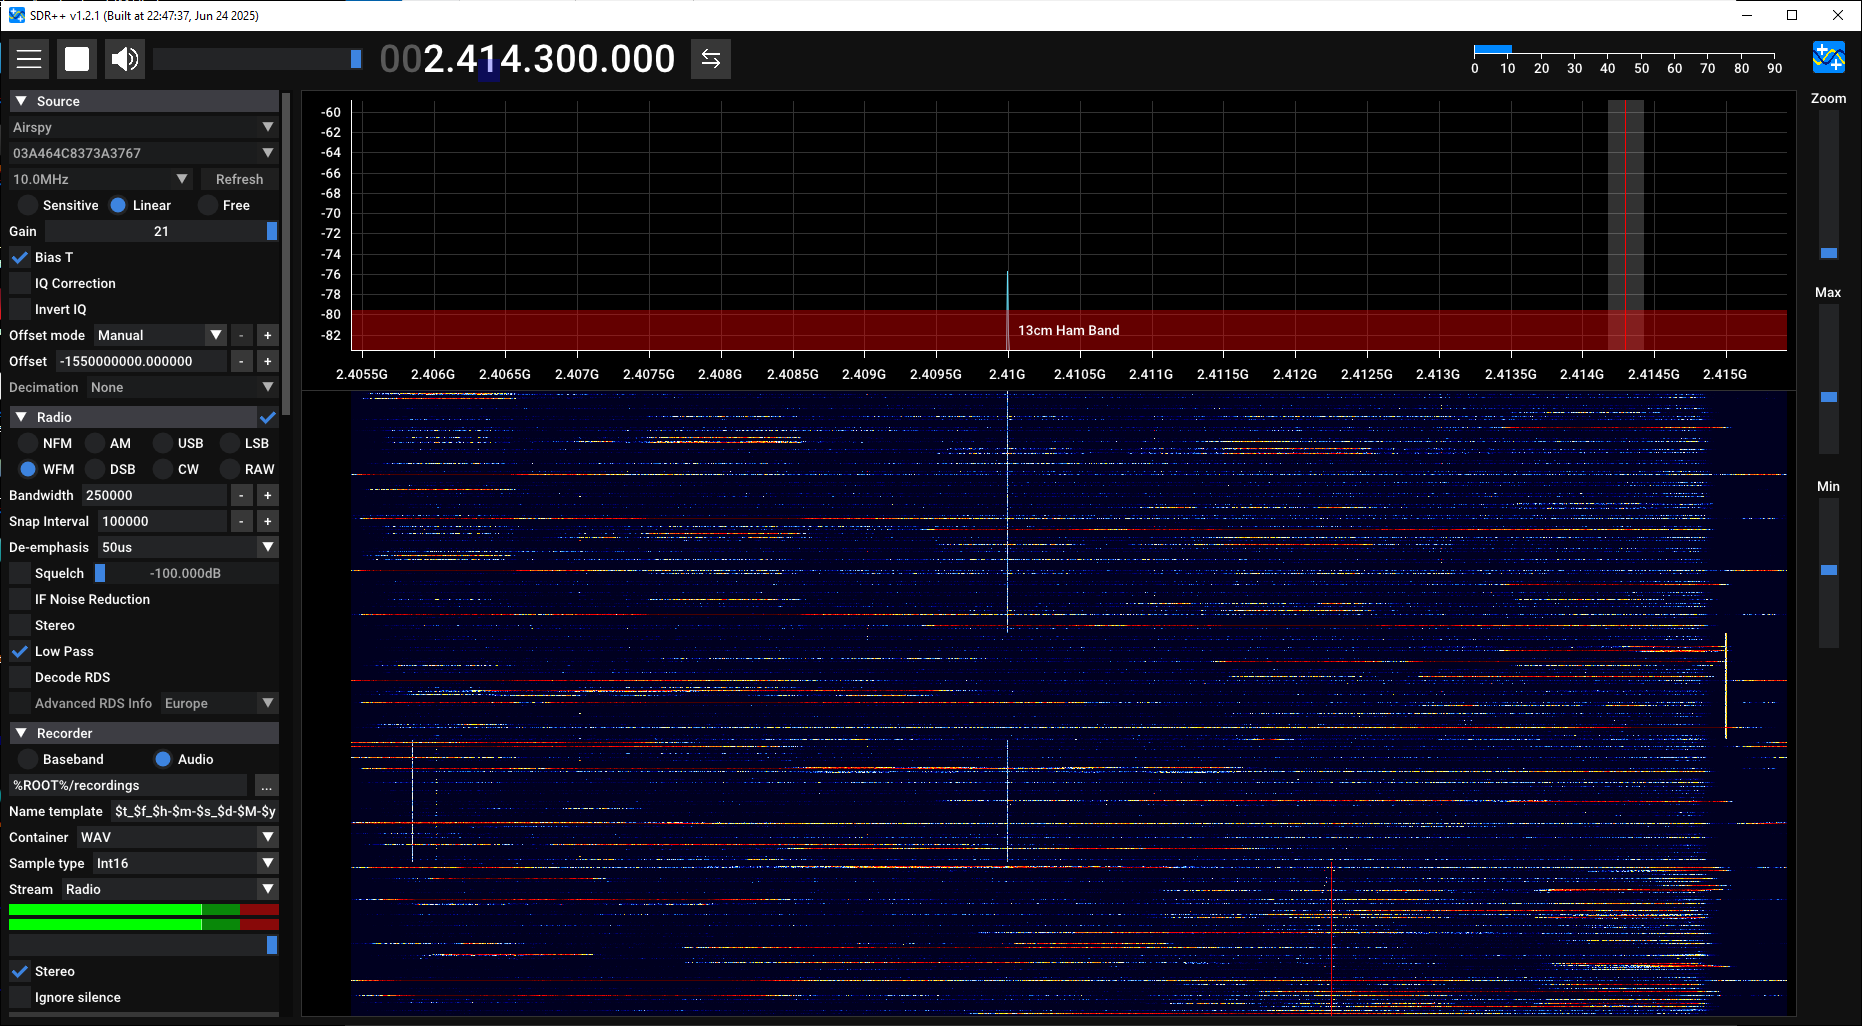Toggle Recorder Stereo checkbox
This screenshot has height=1026, width=1862.
point(20,971)
